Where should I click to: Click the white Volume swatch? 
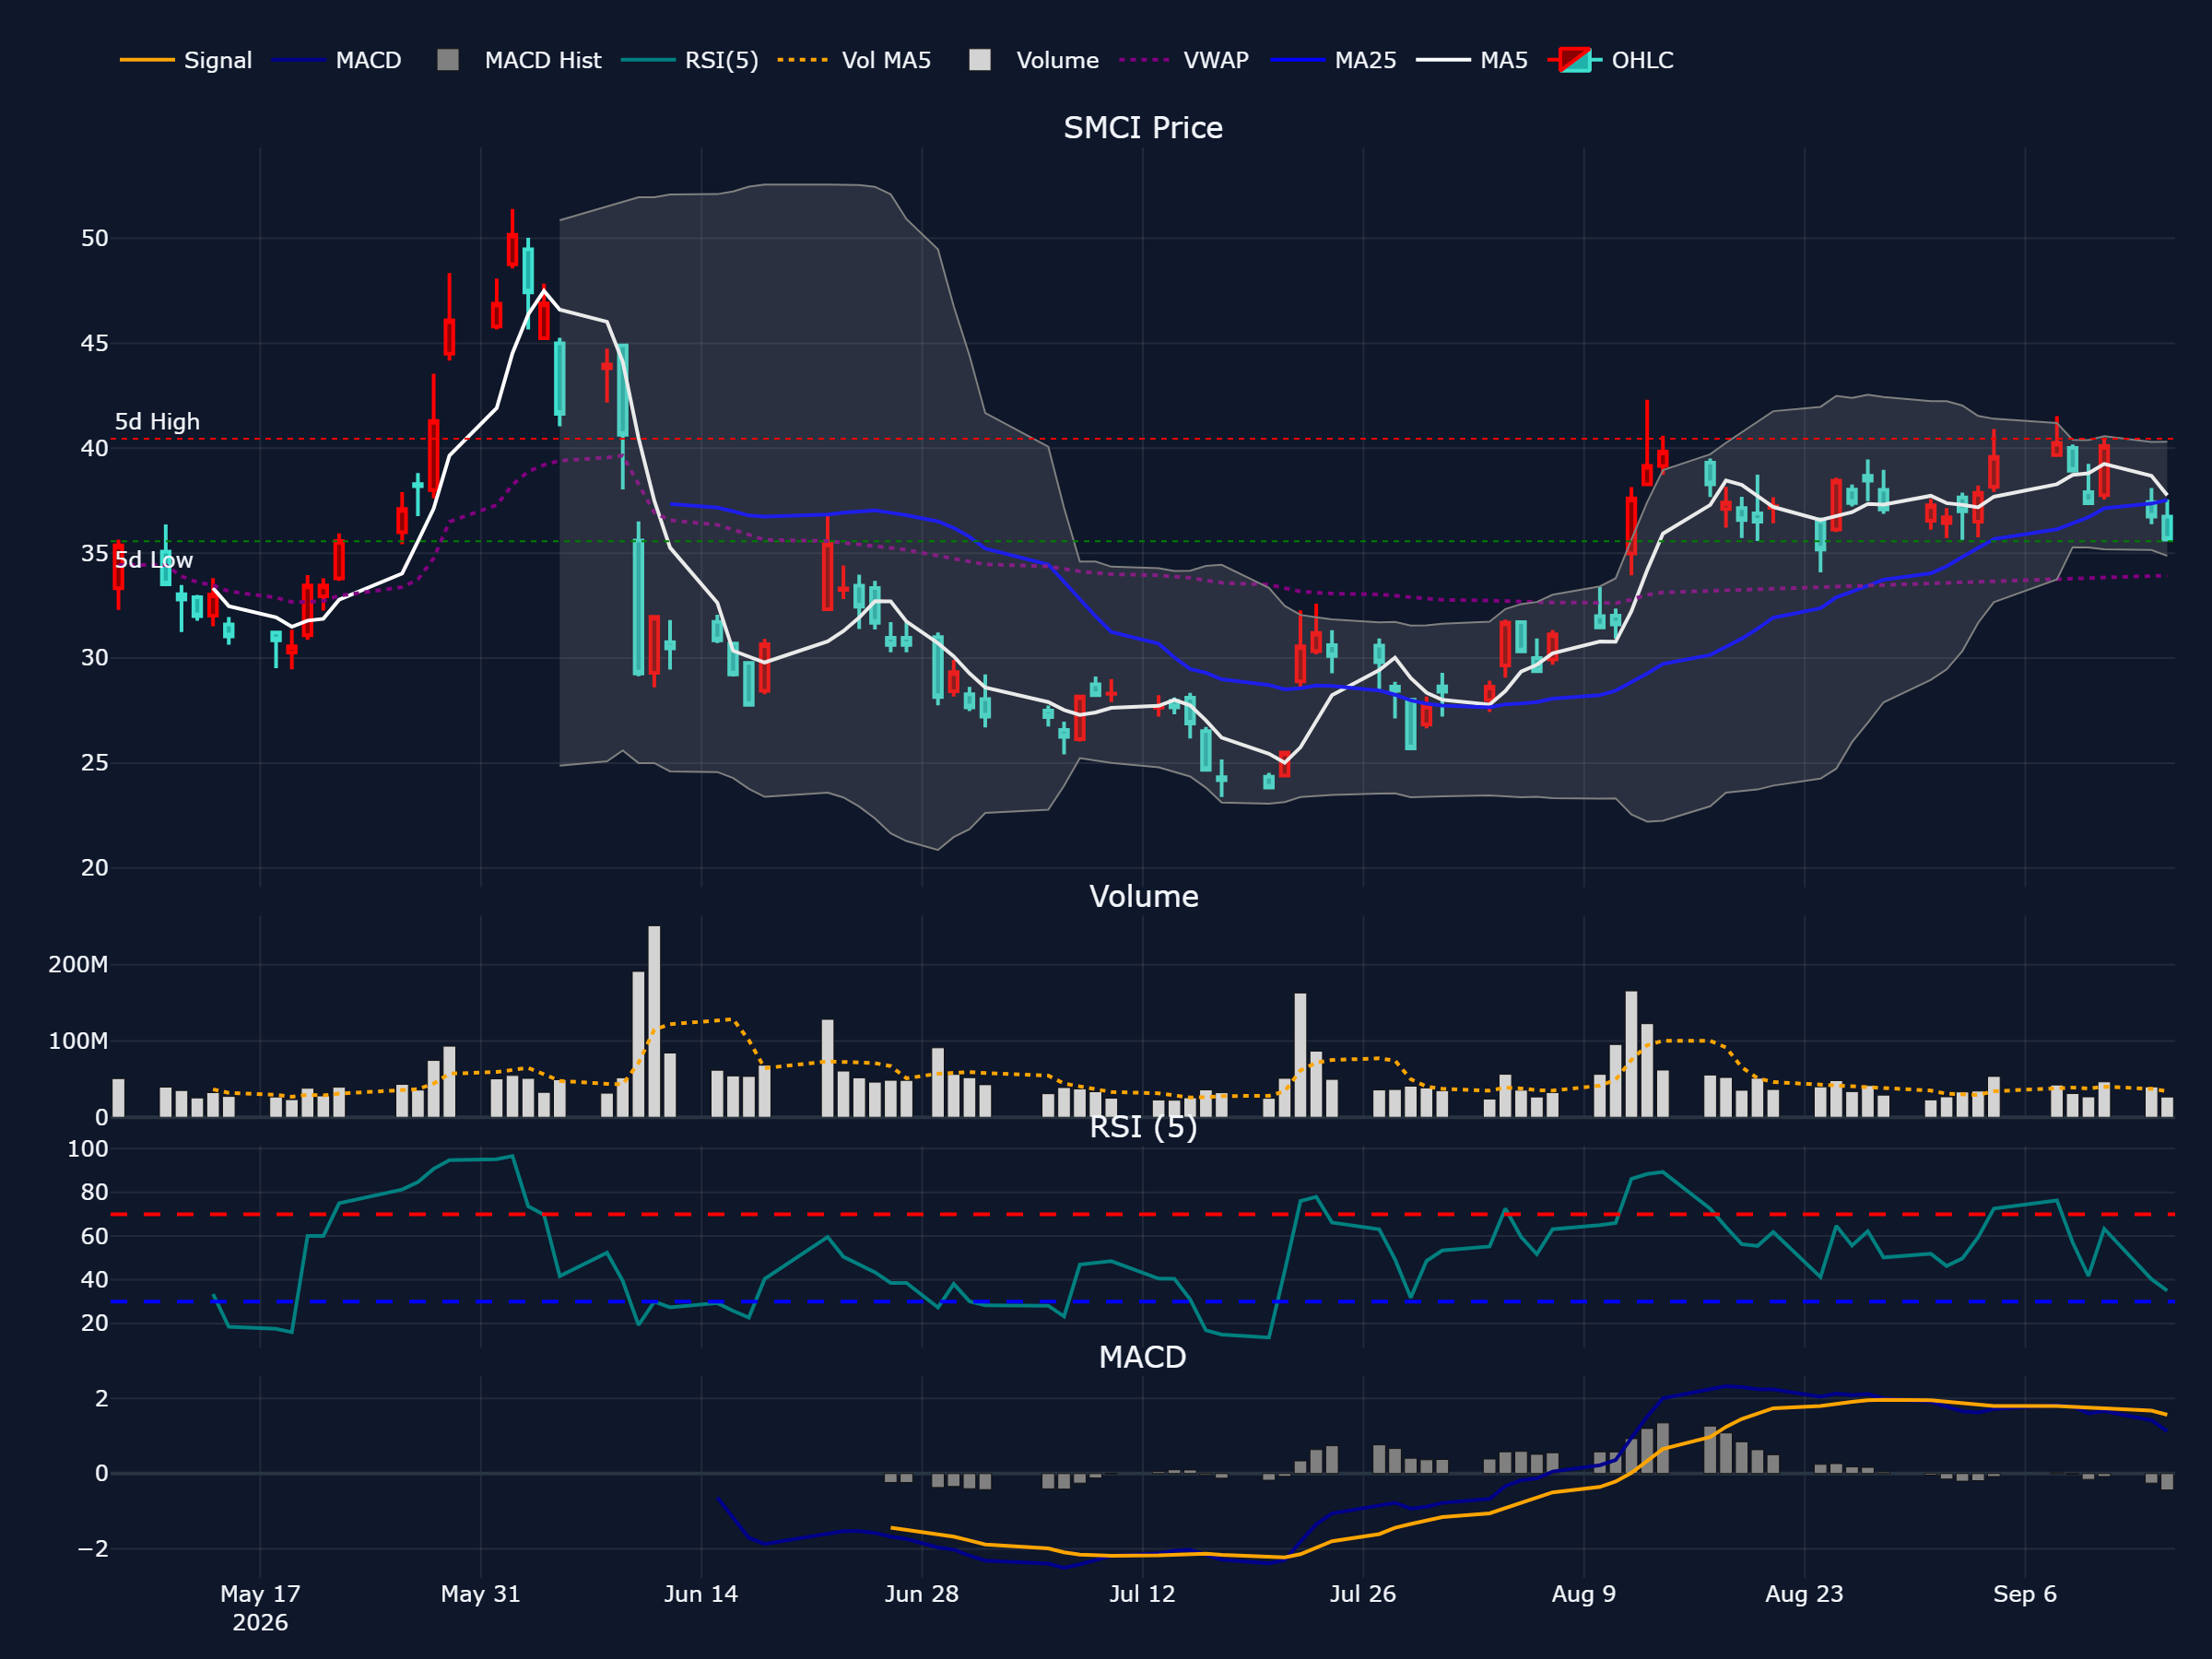pos(980,60)
